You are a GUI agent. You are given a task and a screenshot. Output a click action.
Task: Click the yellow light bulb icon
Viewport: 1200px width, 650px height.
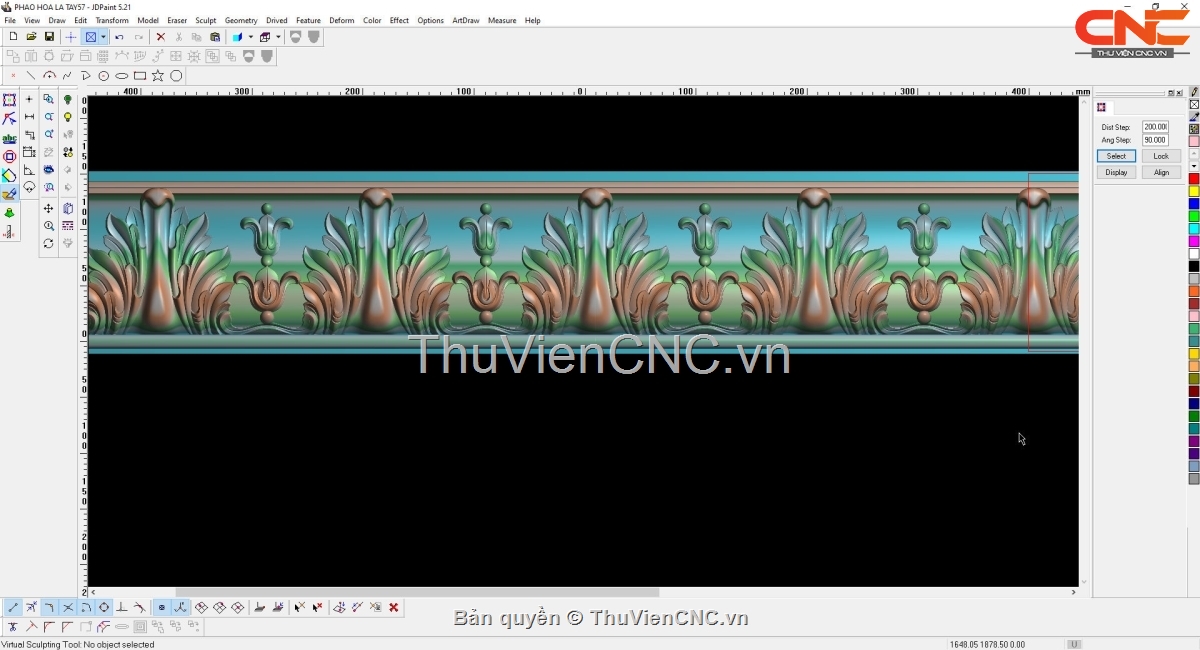(x=68, y=118)
